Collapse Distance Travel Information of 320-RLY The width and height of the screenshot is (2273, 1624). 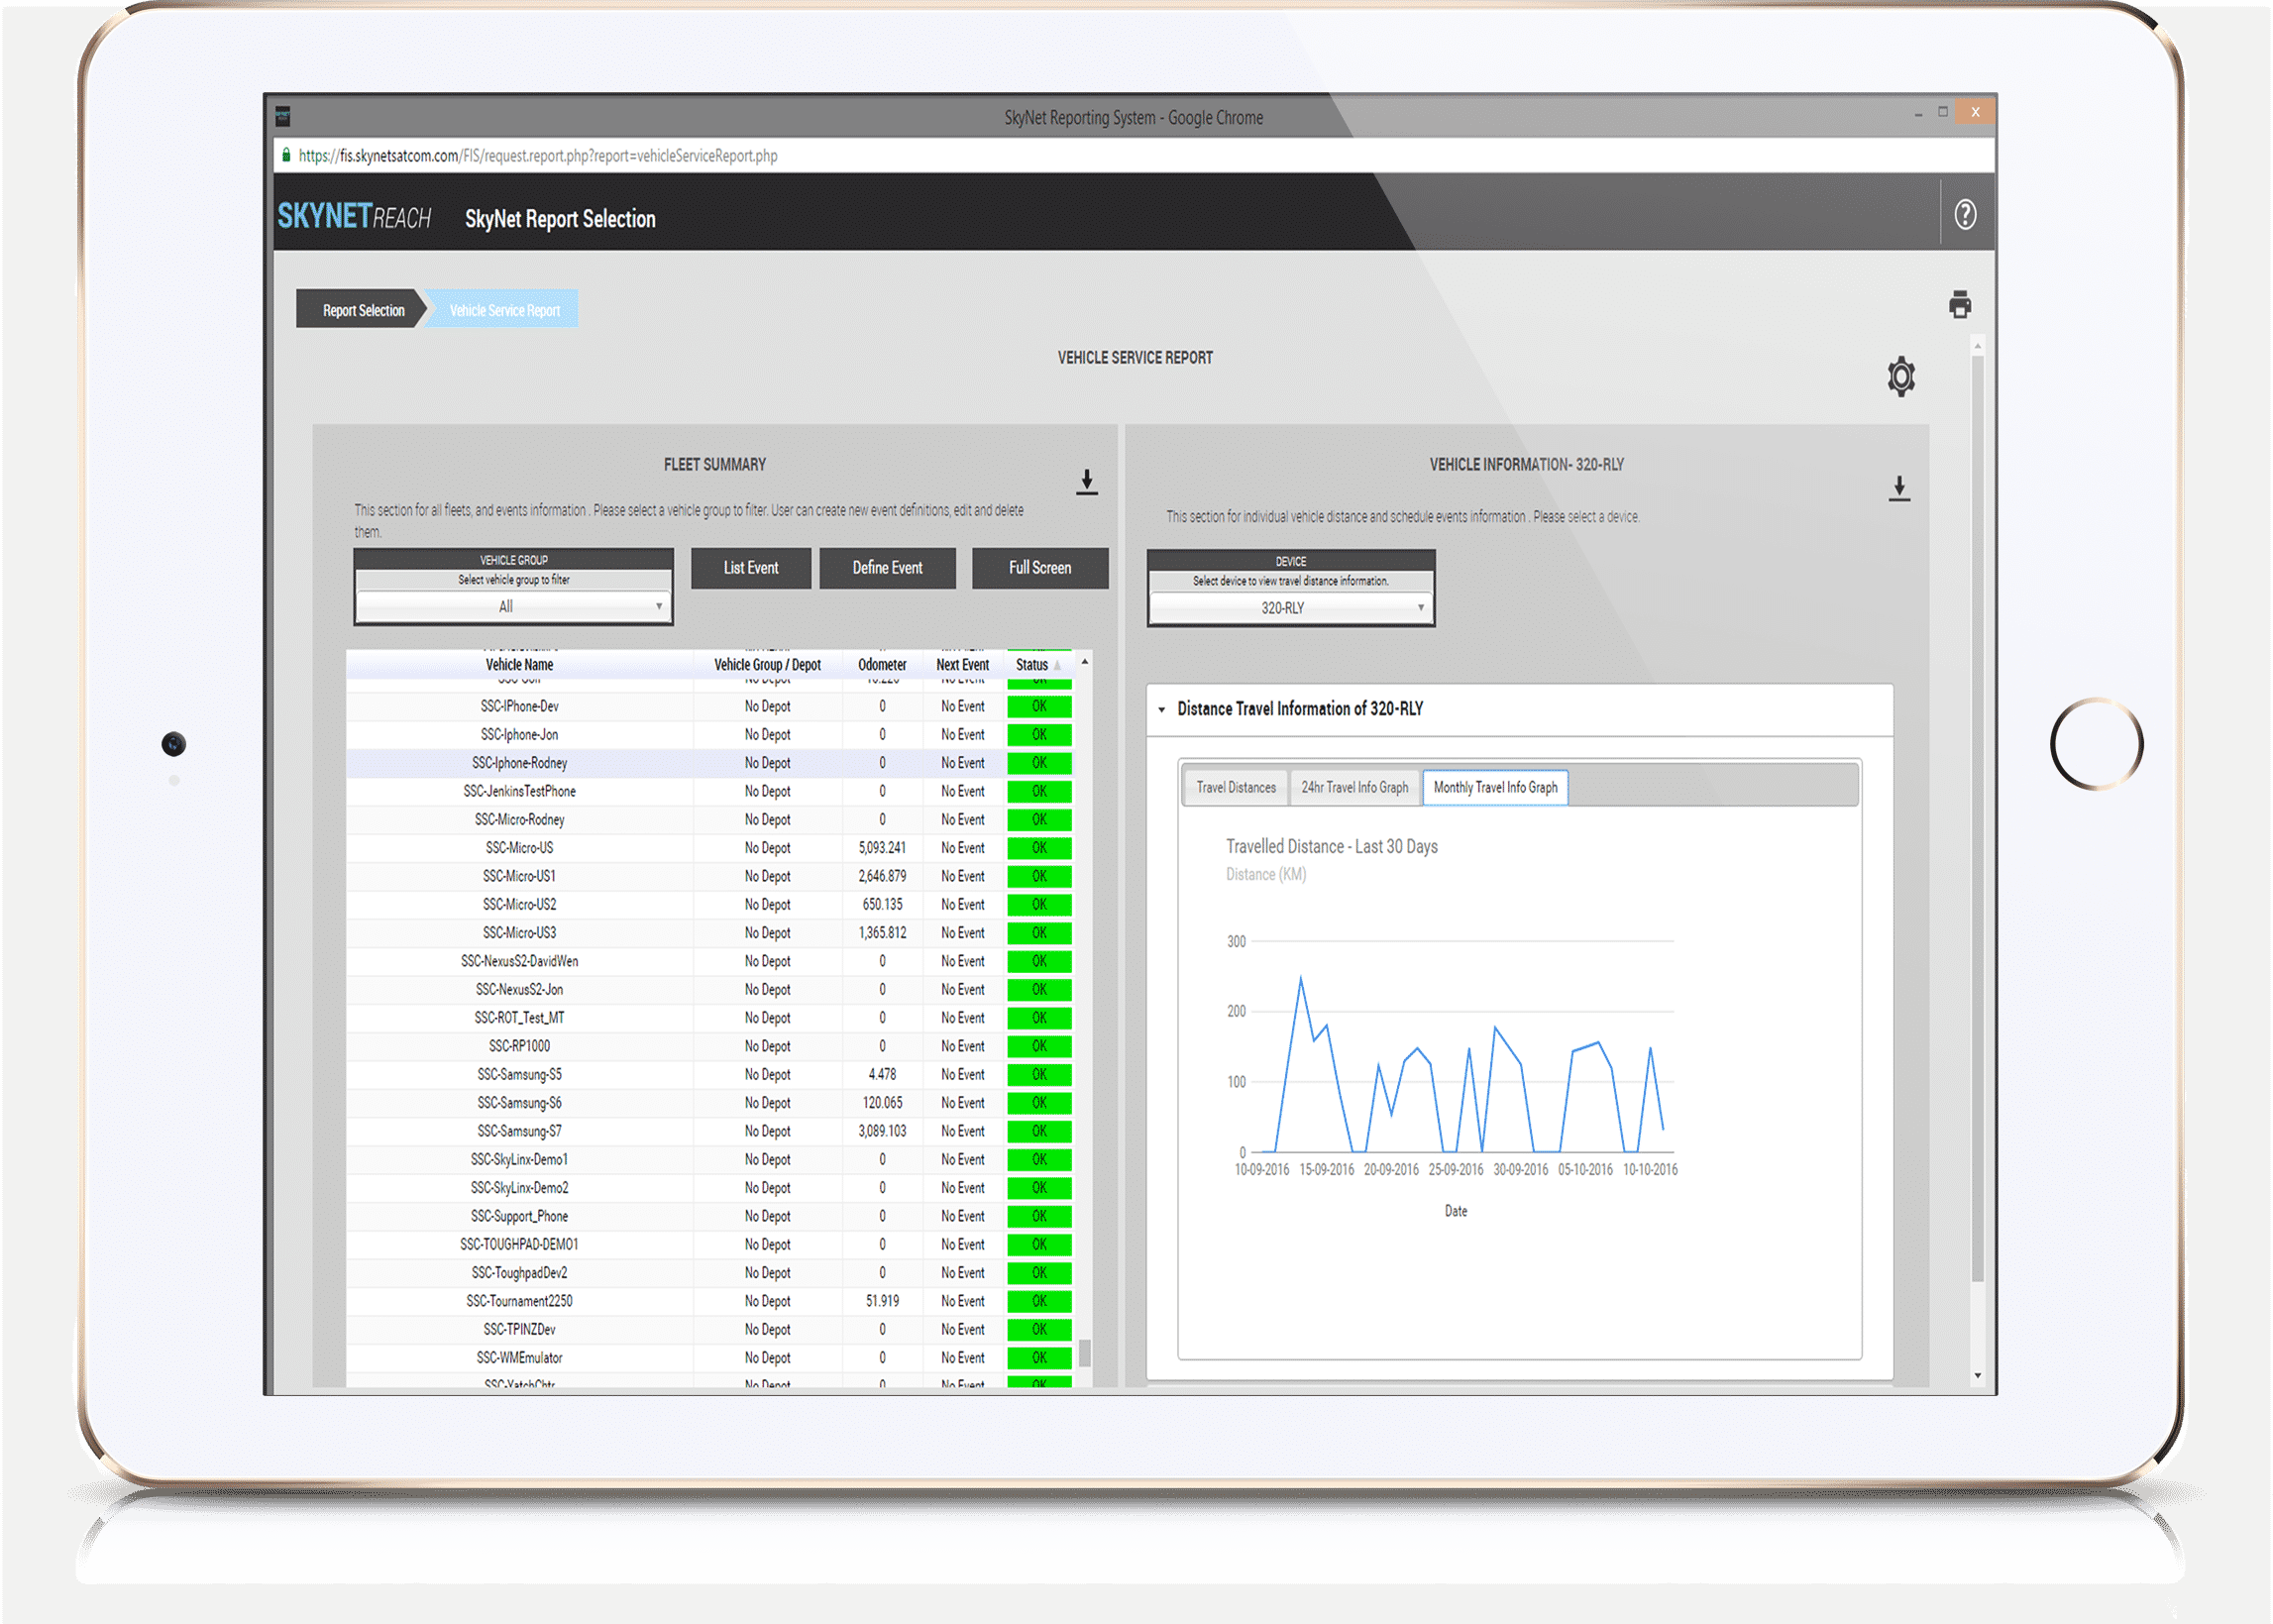(x=1161, y=709)
